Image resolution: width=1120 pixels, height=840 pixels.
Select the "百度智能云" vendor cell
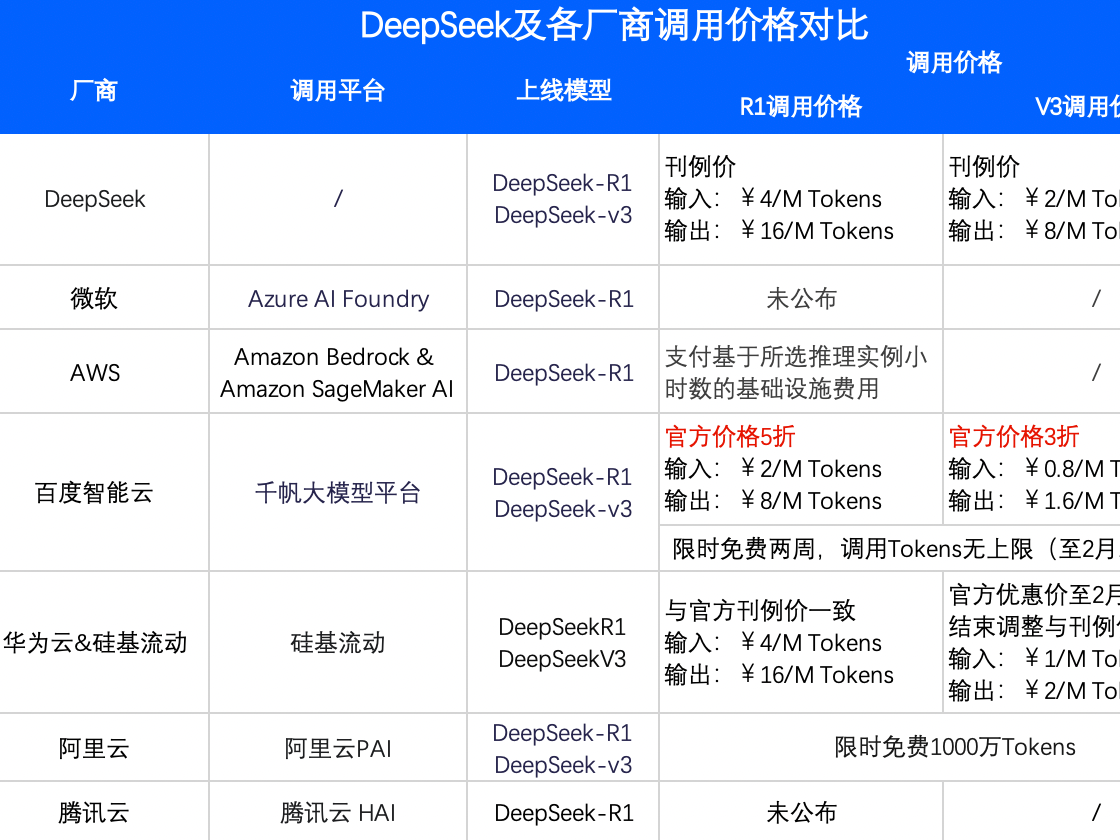(94, 492)
